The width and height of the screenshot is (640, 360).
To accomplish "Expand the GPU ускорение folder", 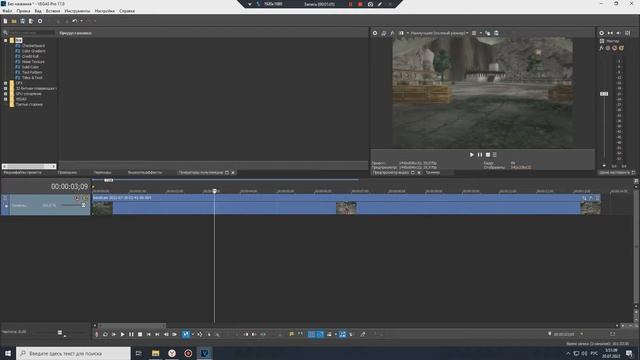I will pos(6,93).
